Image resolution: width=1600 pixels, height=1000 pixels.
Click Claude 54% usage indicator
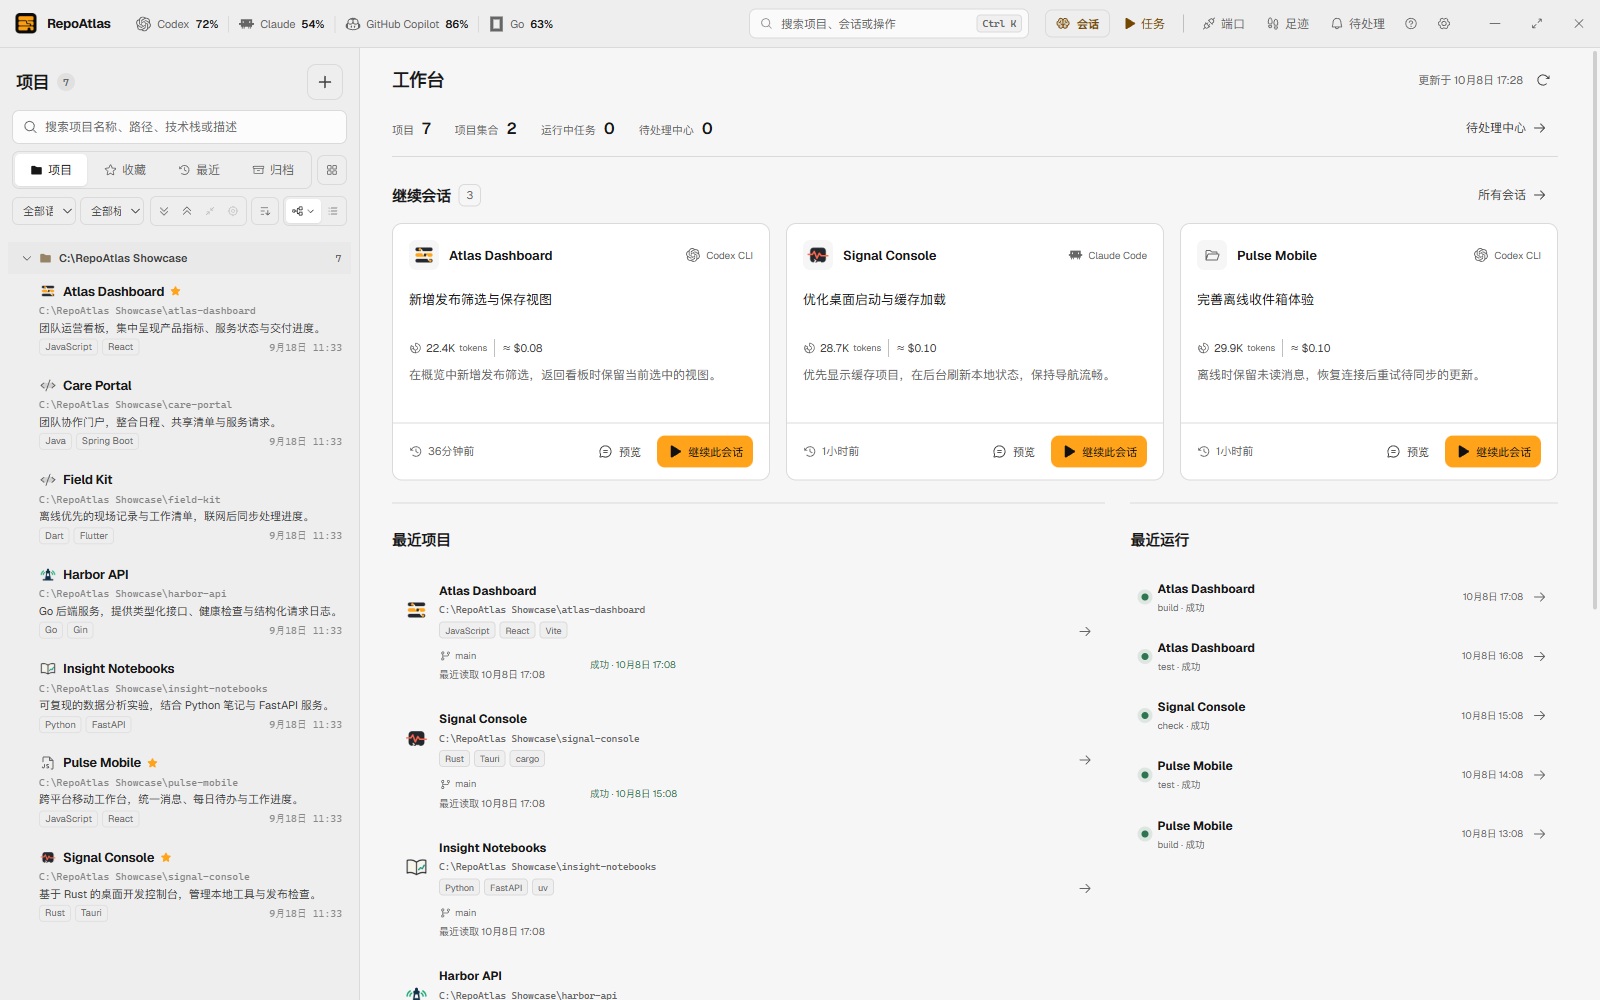pos(281,24)
